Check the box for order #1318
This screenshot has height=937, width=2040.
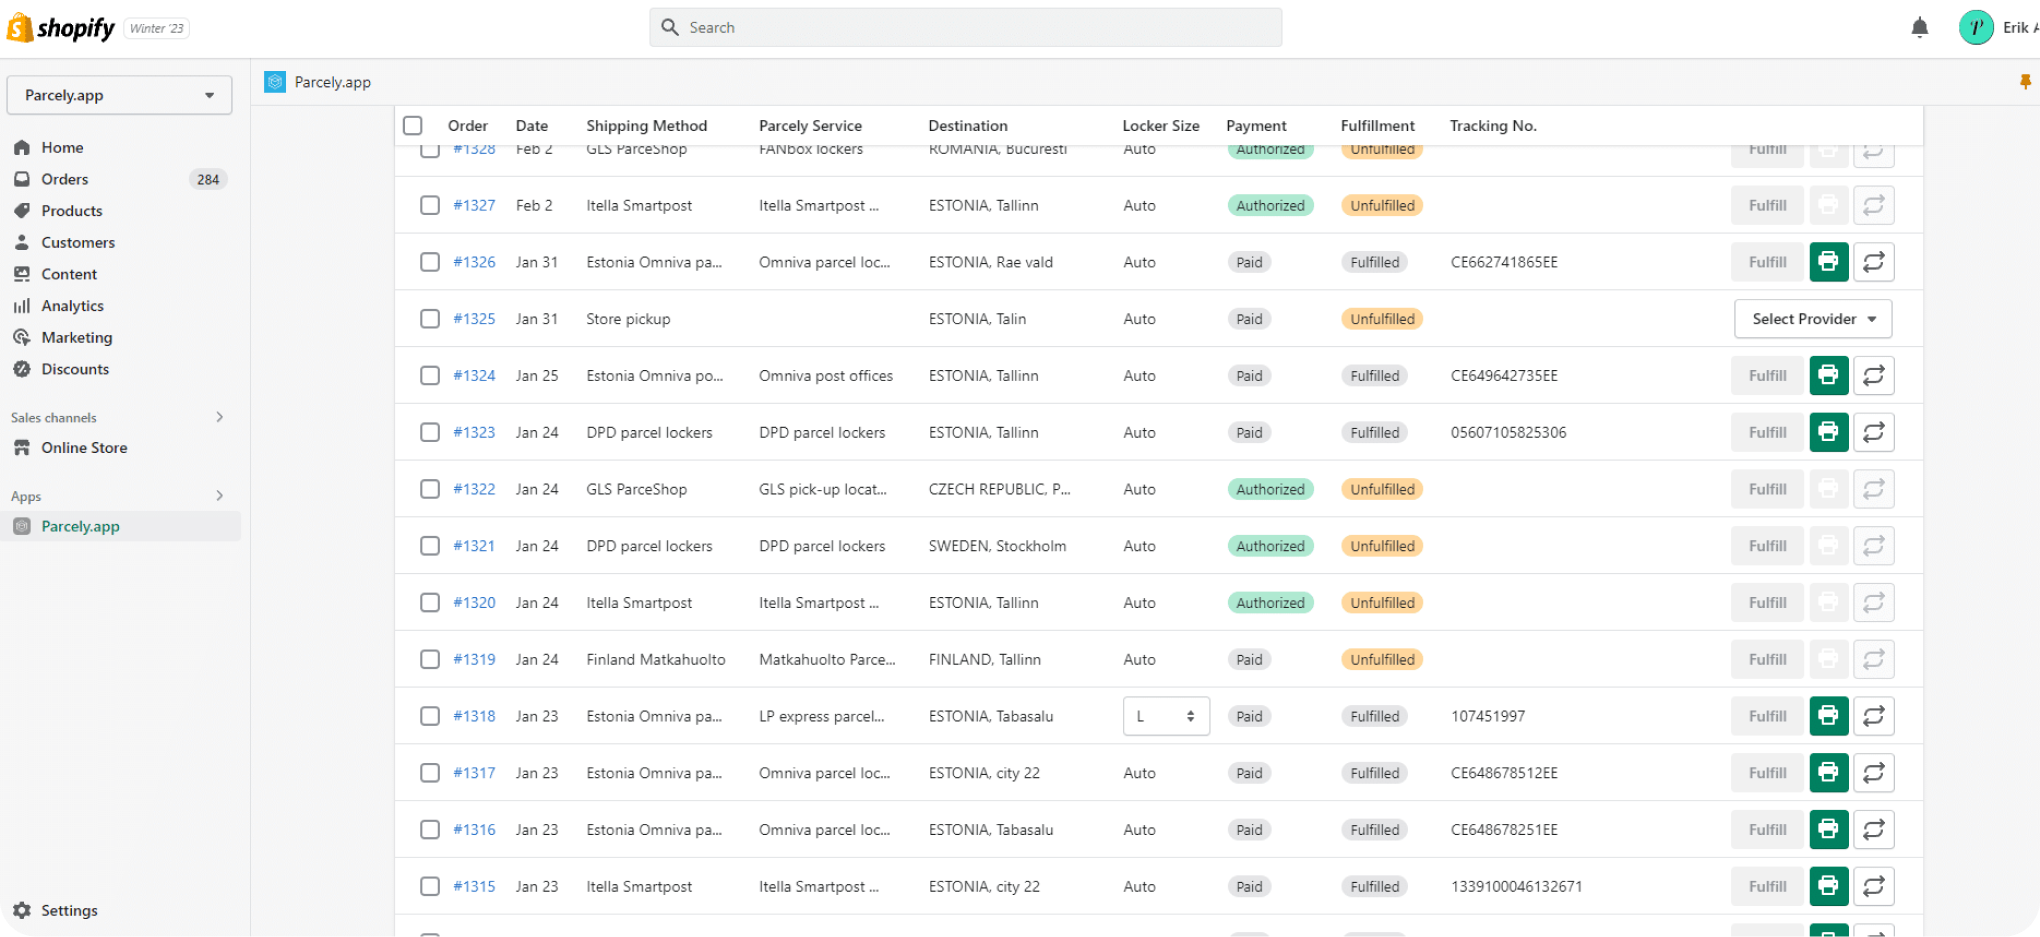[x=430, y=716]
